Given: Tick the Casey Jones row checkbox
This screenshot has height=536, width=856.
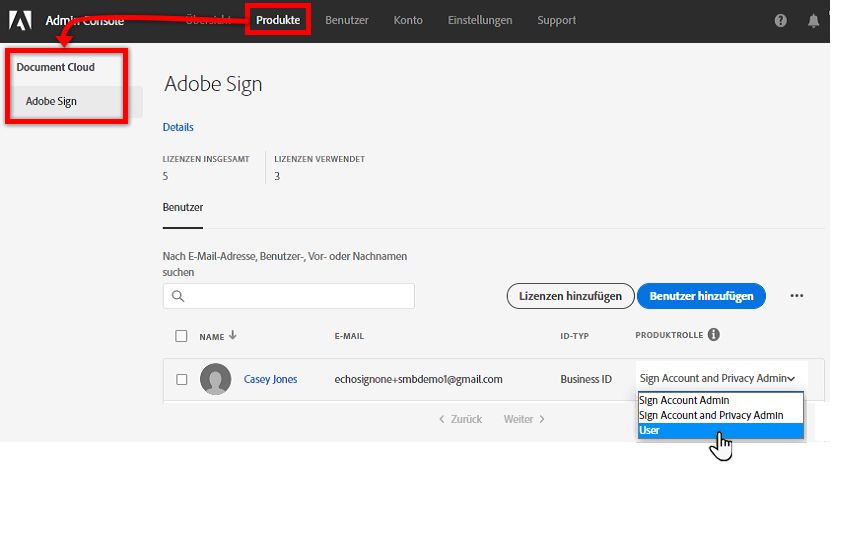Looking at the screenshot, I should pos(182,379).
